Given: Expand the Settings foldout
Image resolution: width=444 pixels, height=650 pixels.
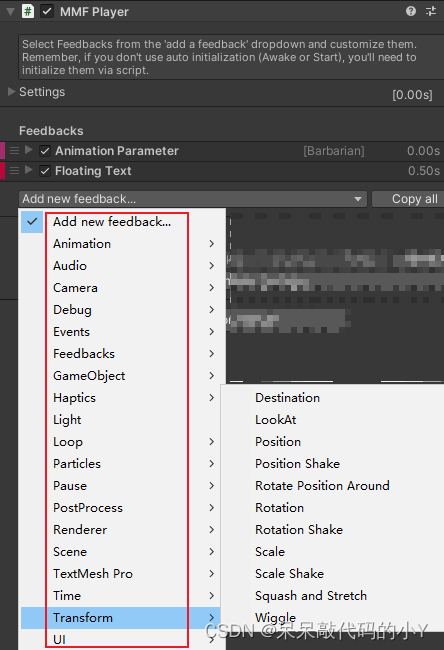Looking at the screenshot, I should click(12, 92).
